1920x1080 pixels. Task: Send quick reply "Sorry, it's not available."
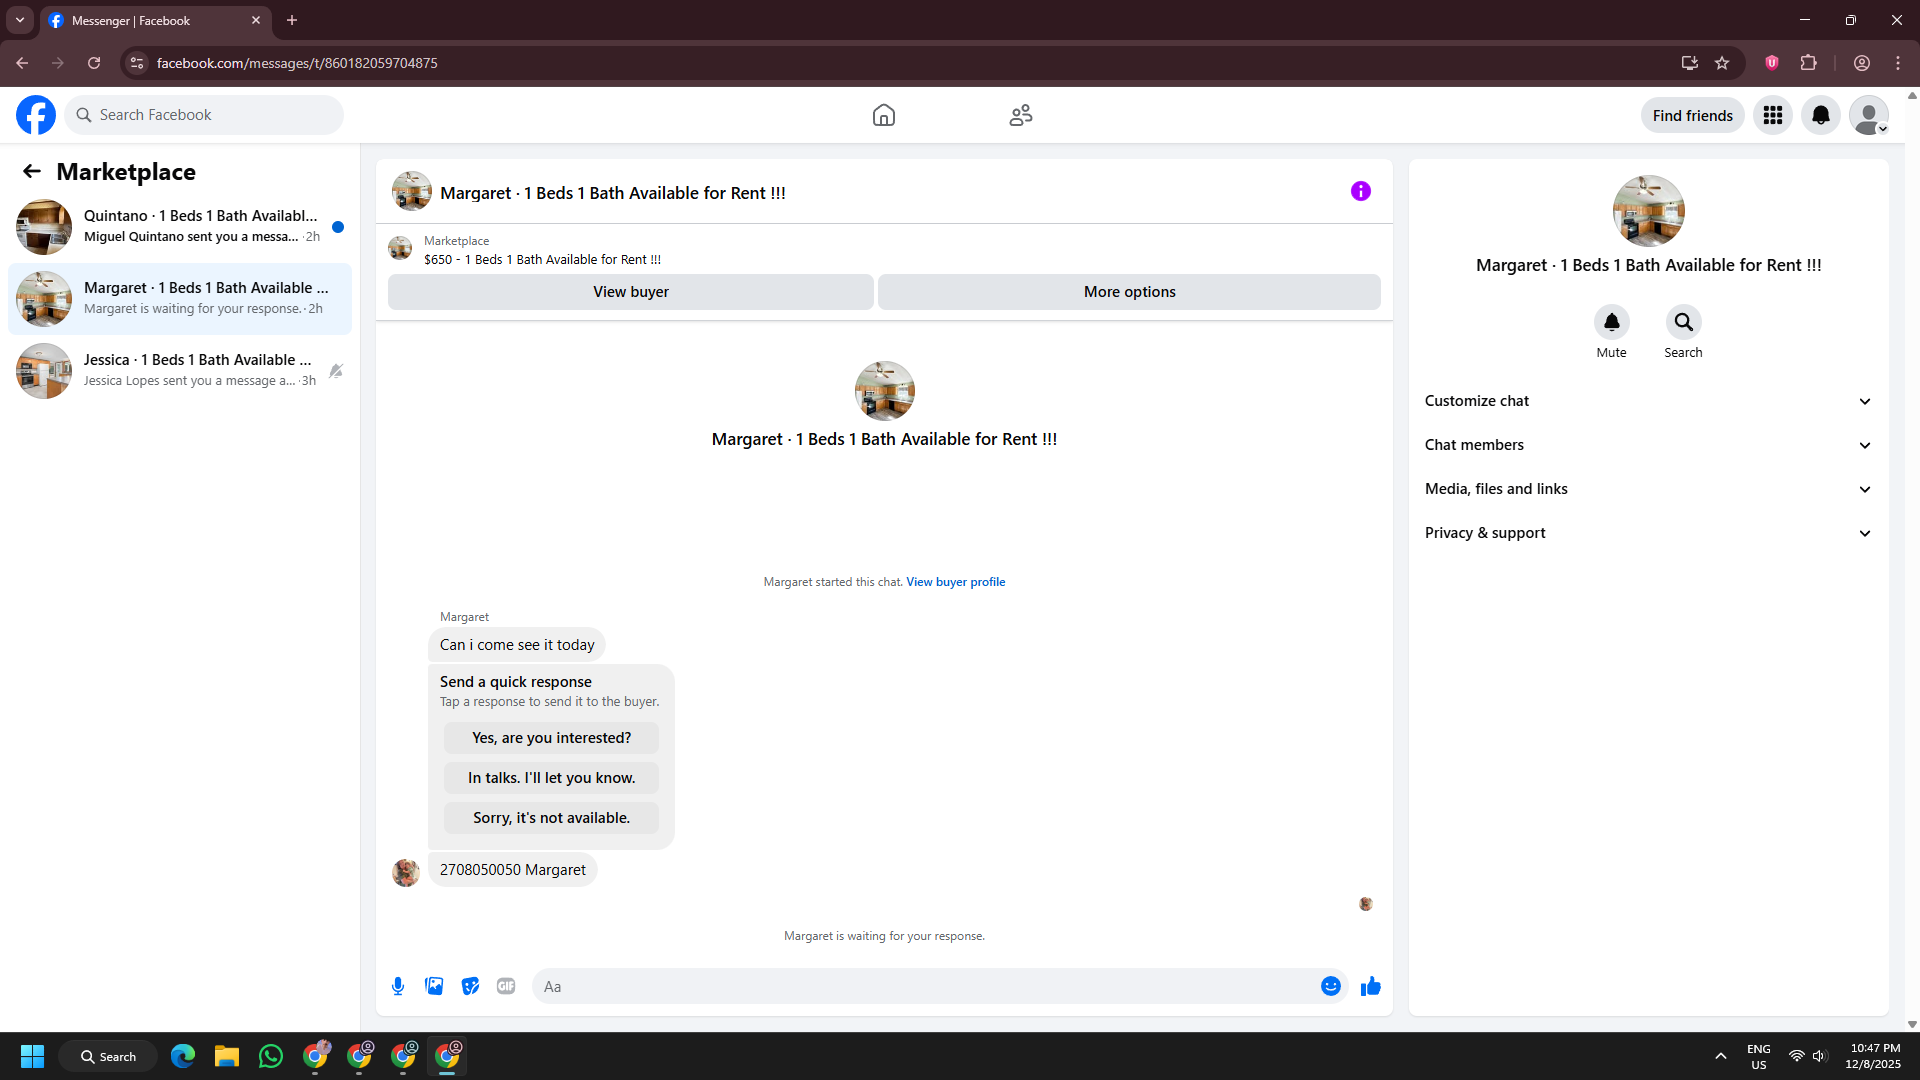[552, 818]
